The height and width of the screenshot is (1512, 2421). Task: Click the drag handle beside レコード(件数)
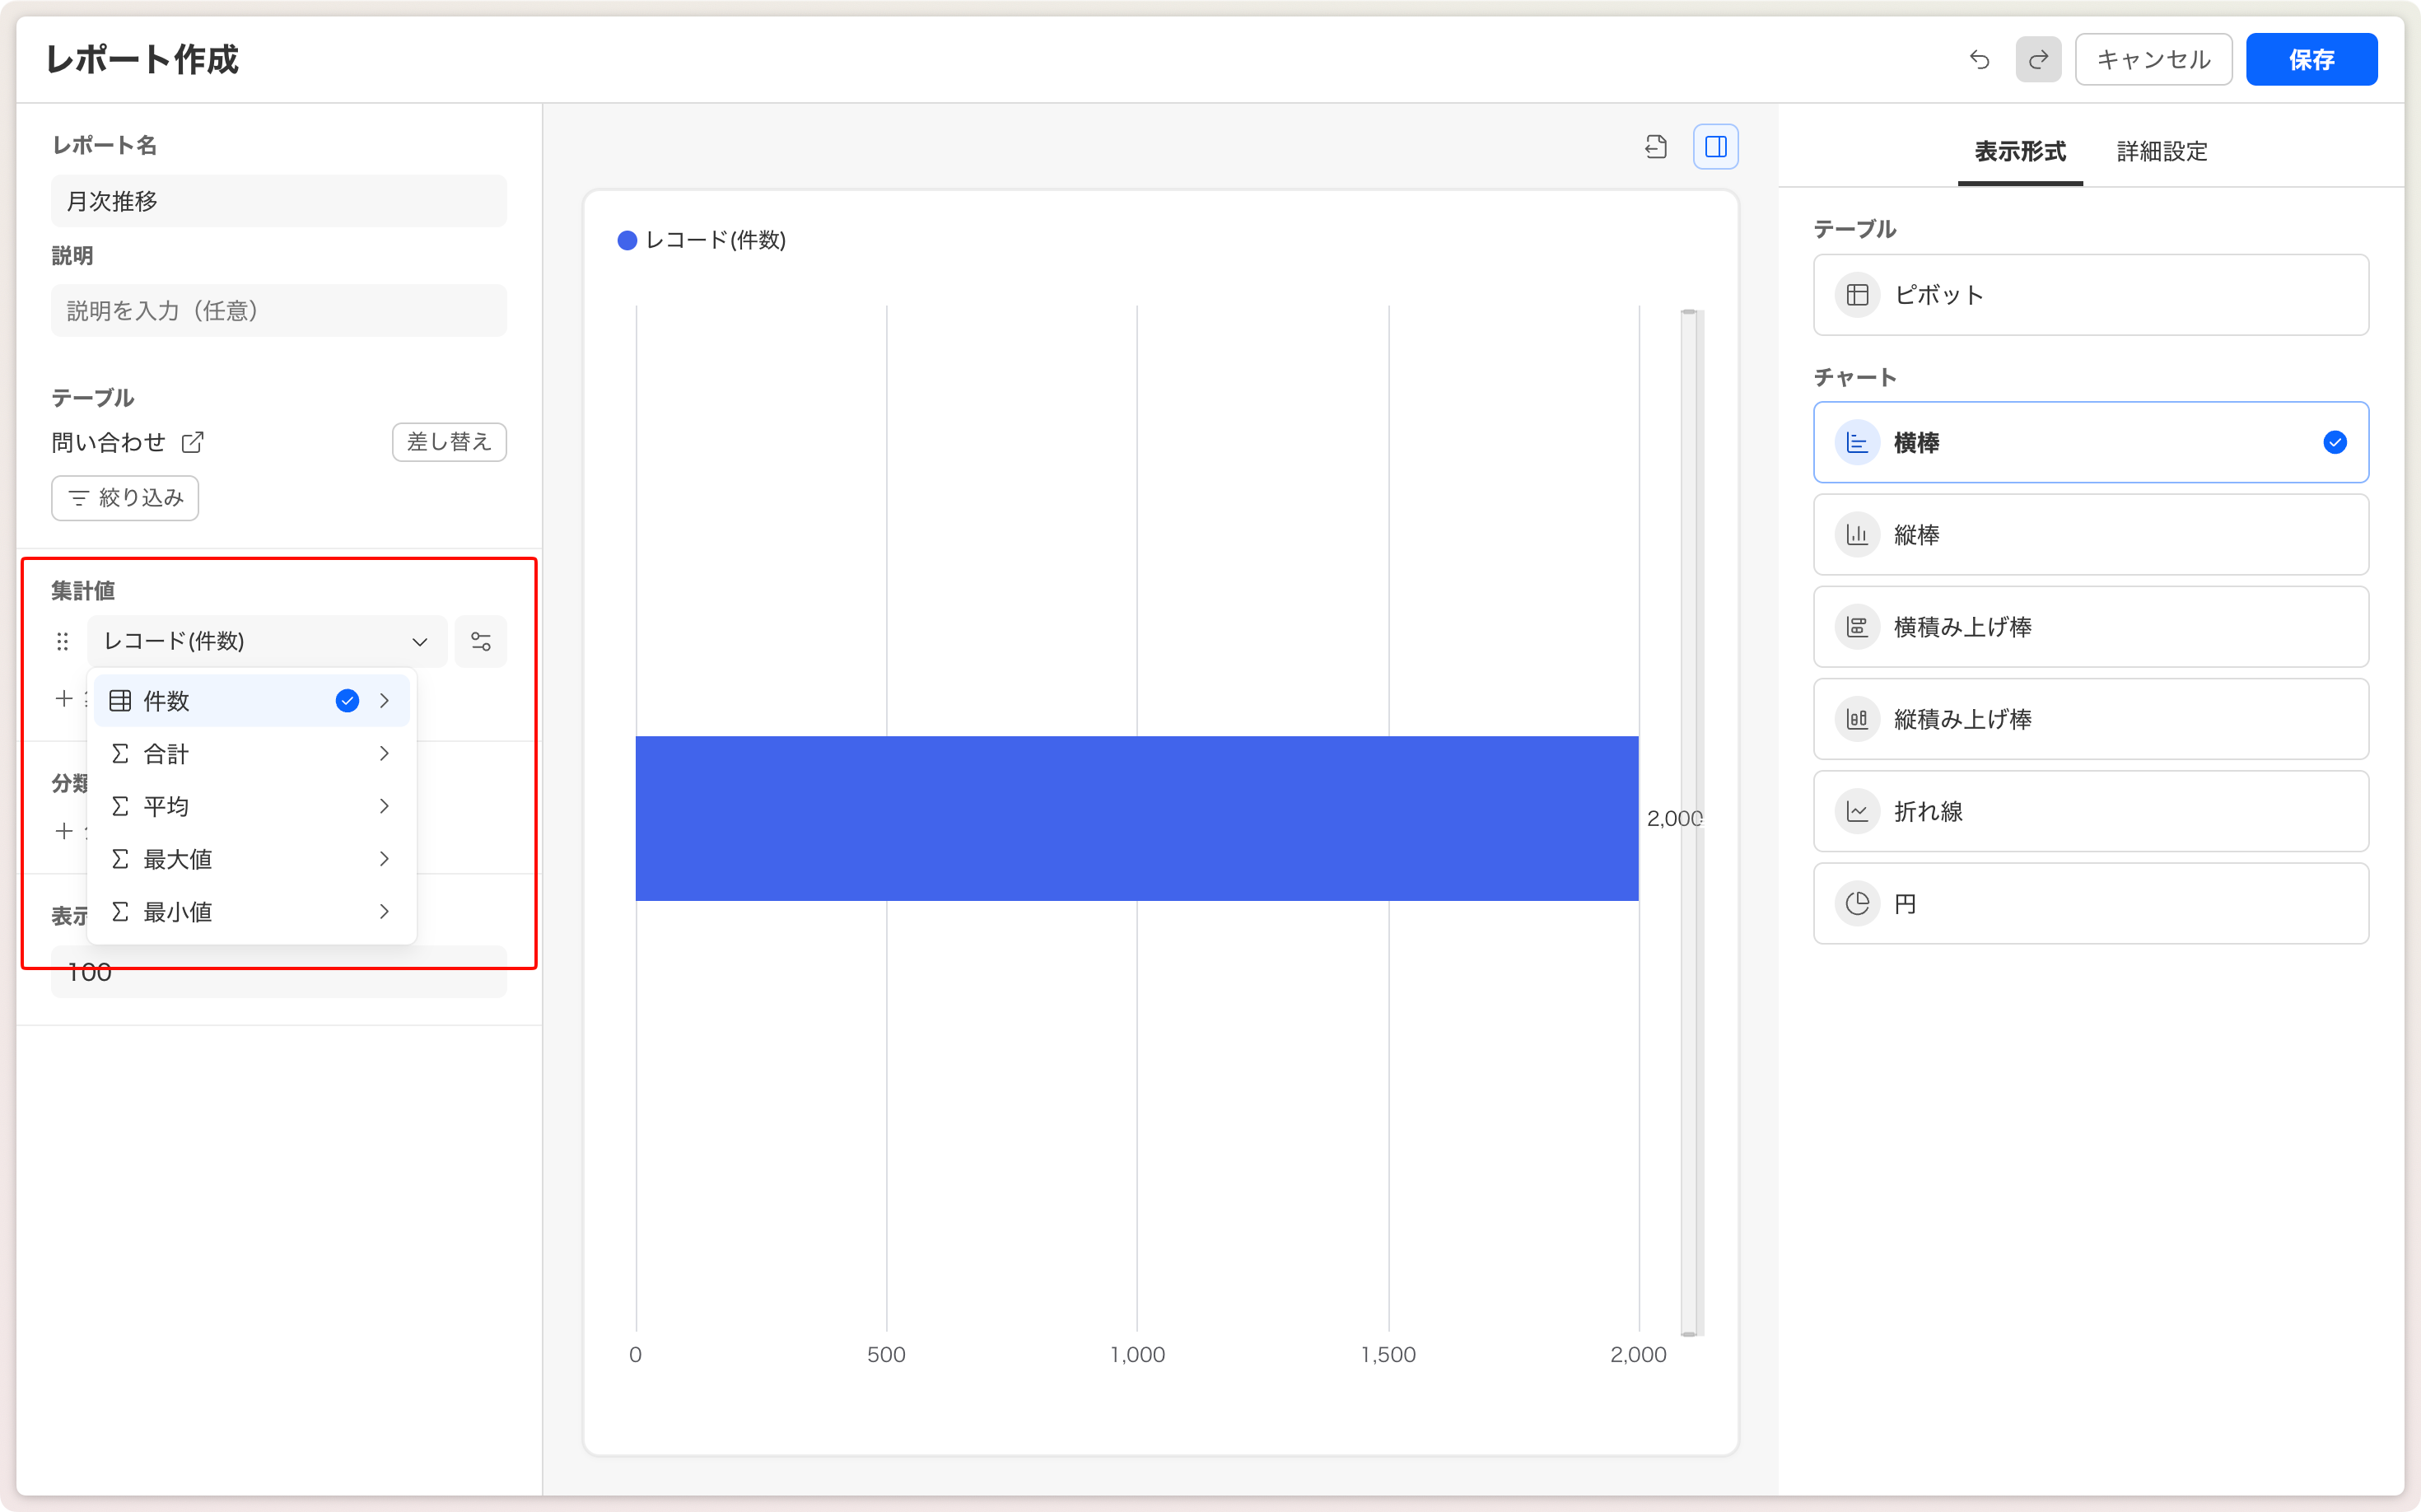tap(63, 641)
